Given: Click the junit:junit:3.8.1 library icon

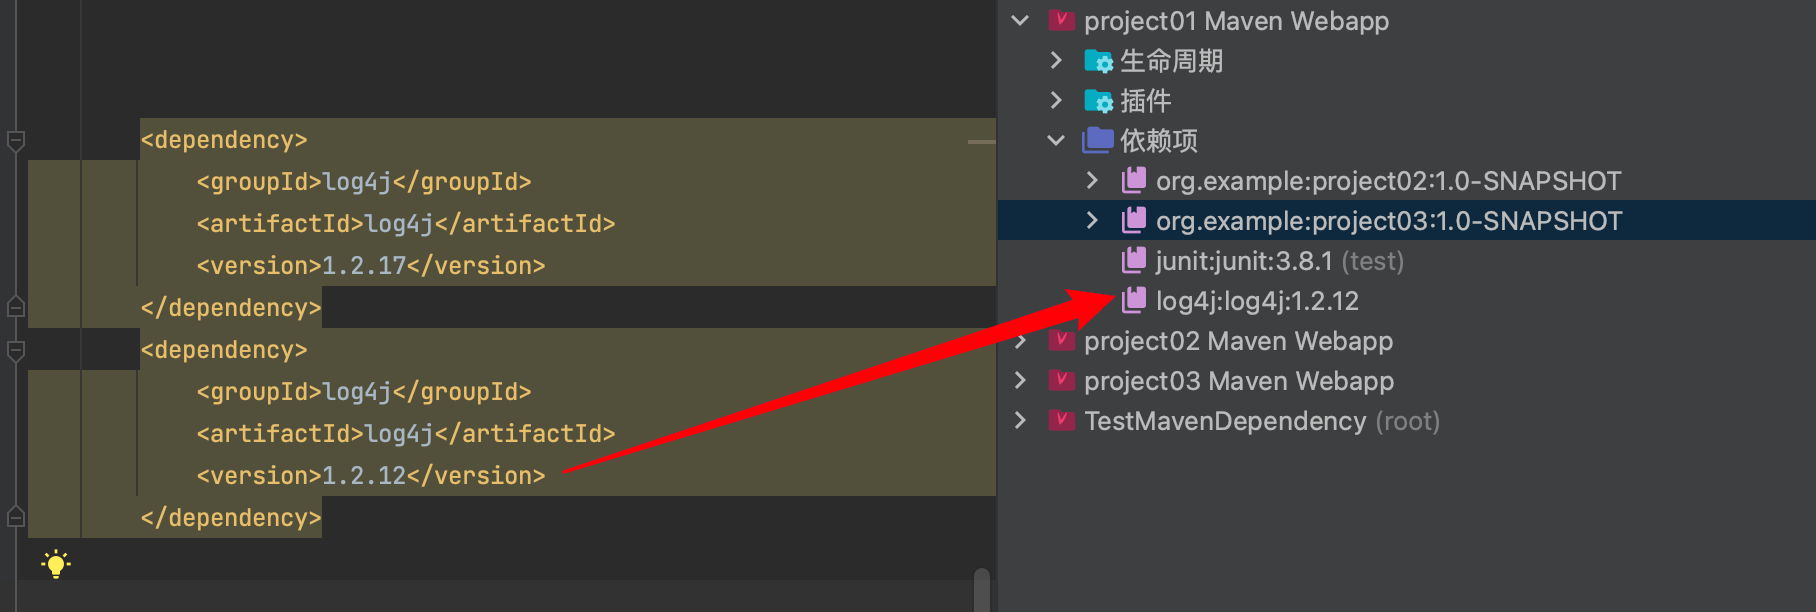Looking at the screenshot, I should coord(1134,261).
